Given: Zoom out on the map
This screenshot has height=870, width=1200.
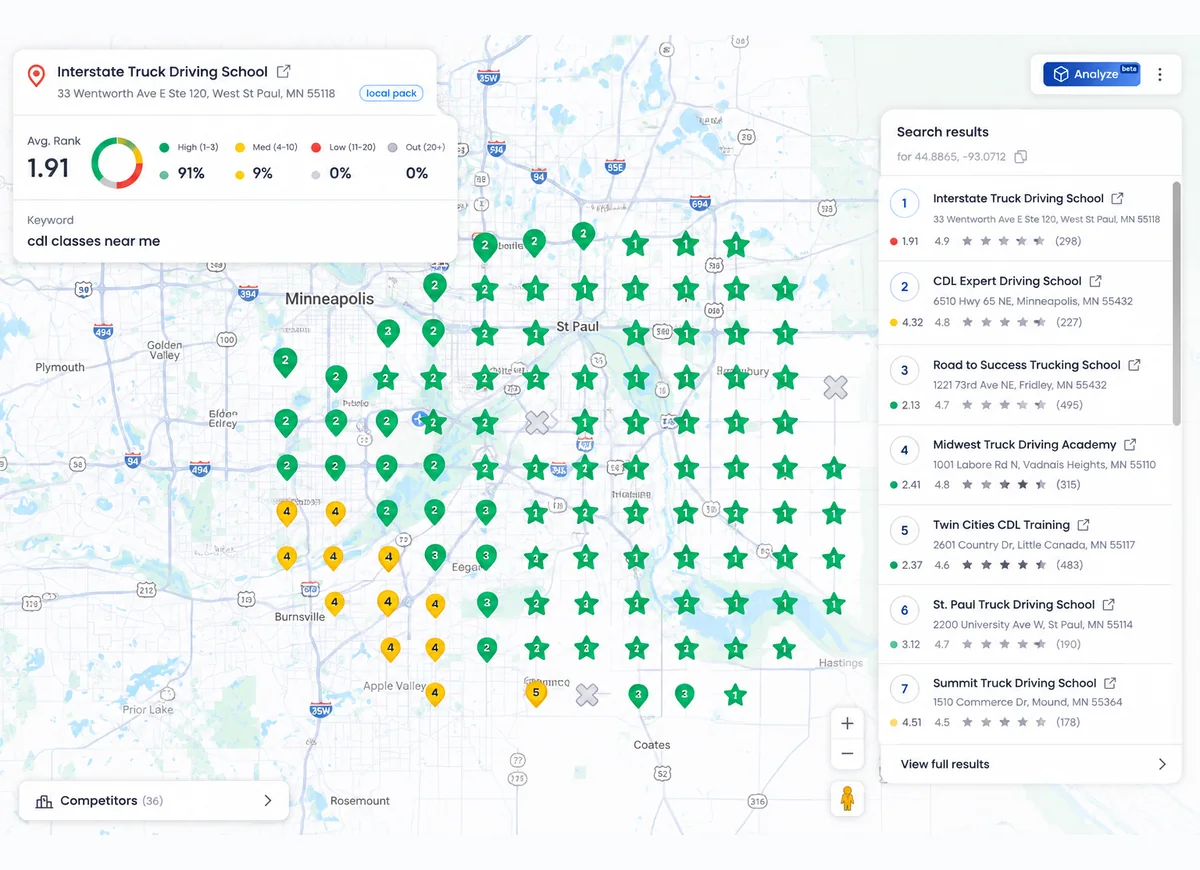Looking at the screenshot, I should (x=847, y=753).
